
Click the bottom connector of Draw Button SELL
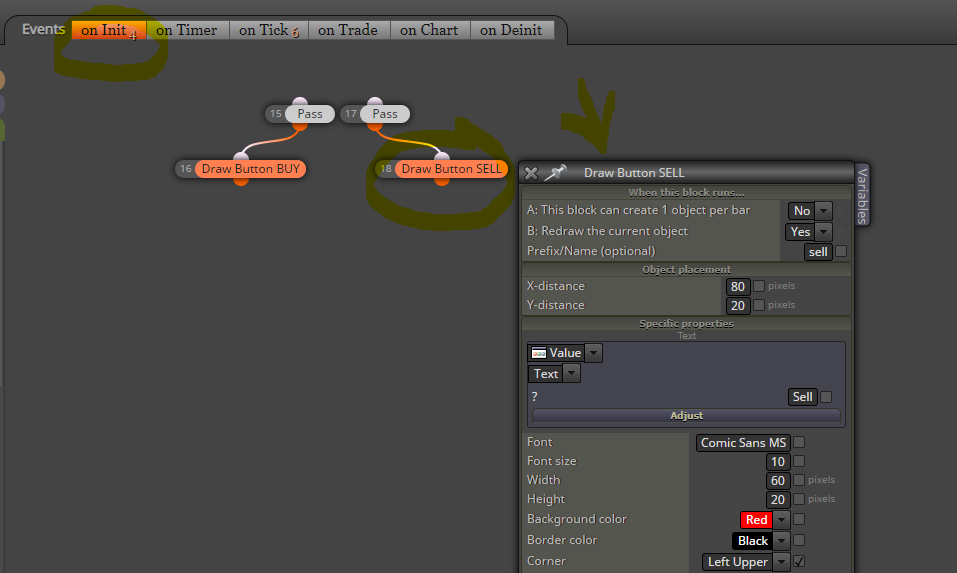coord(442,181)
